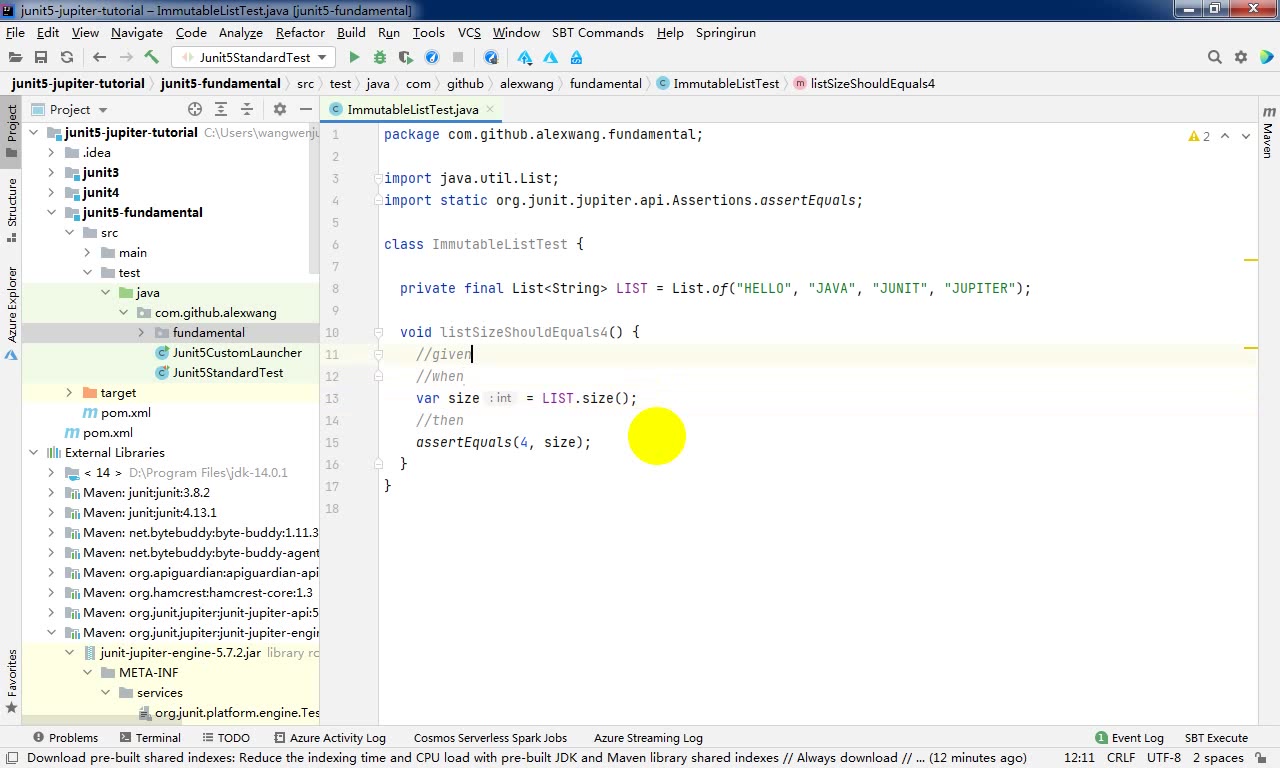Open the TODO tool window
The height and width of the screenshot is (768, 1280).
225,738
